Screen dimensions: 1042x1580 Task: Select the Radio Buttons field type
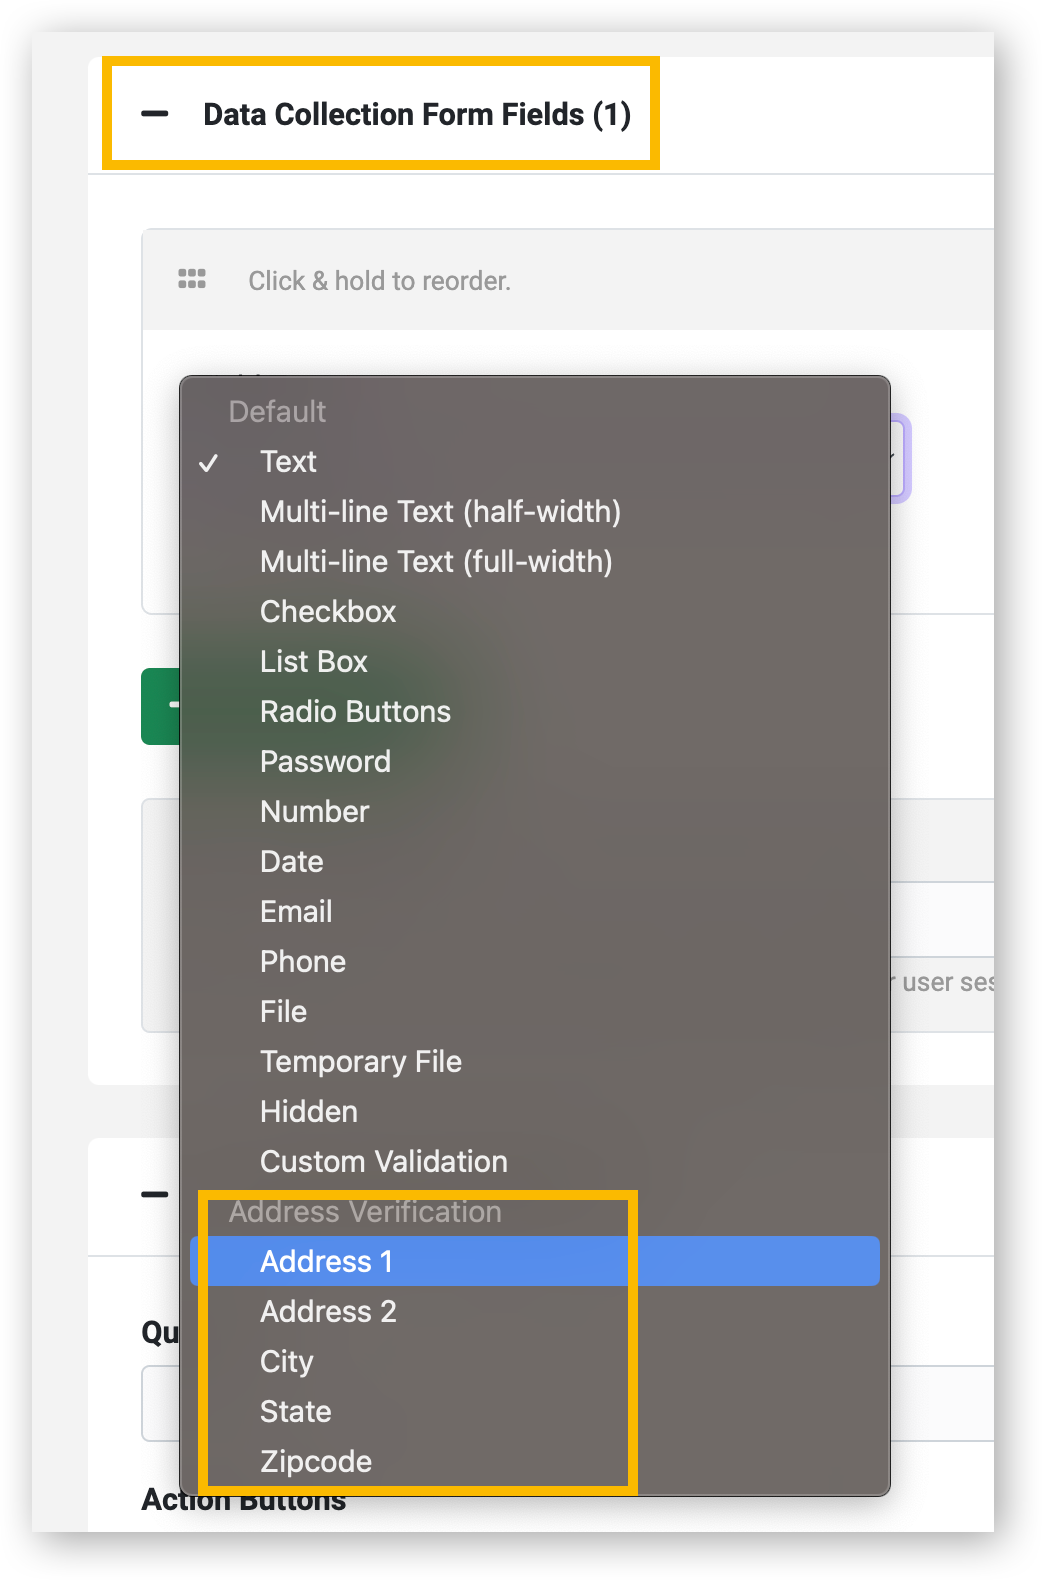355,711
